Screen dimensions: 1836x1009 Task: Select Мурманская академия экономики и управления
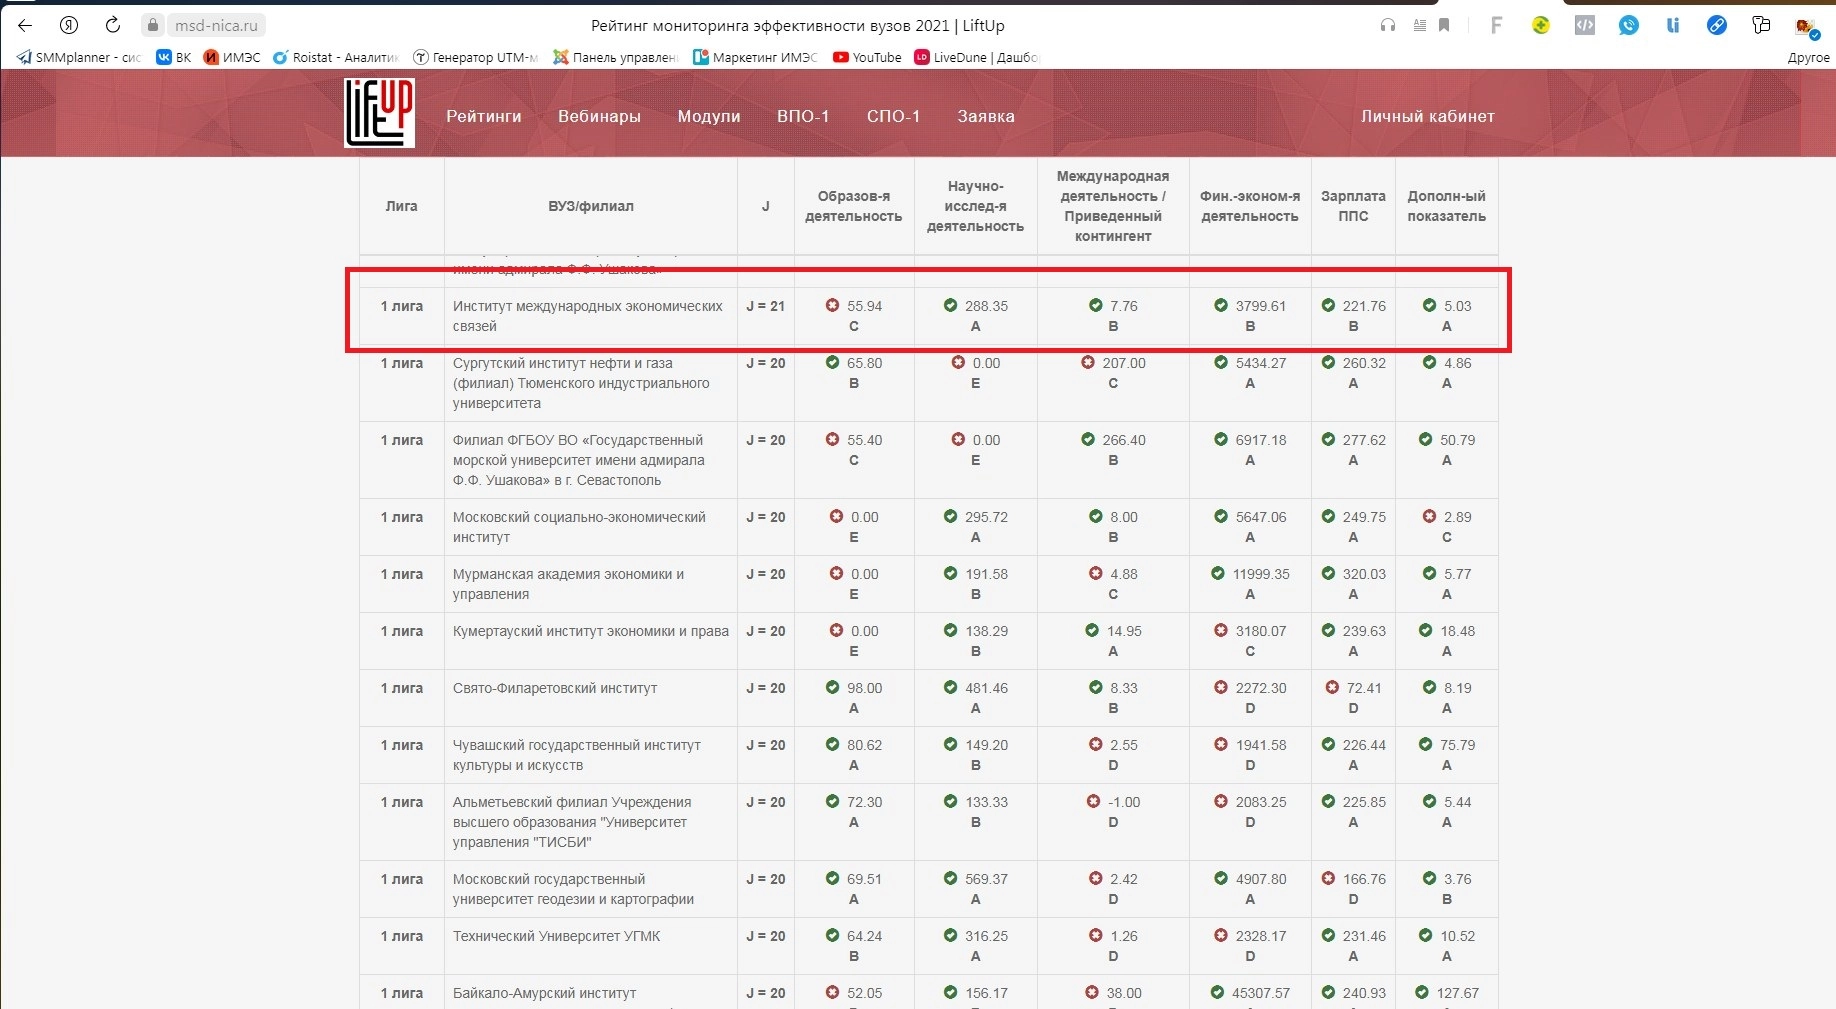click(568, 584)
